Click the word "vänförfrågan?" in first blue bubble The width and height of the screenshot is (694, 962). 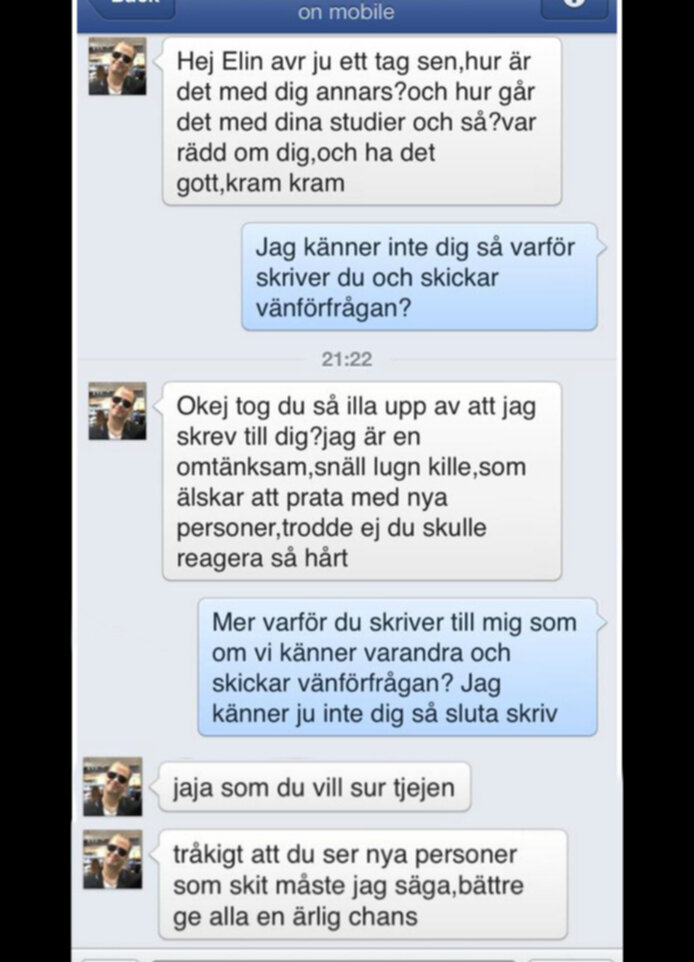[333, 308]
